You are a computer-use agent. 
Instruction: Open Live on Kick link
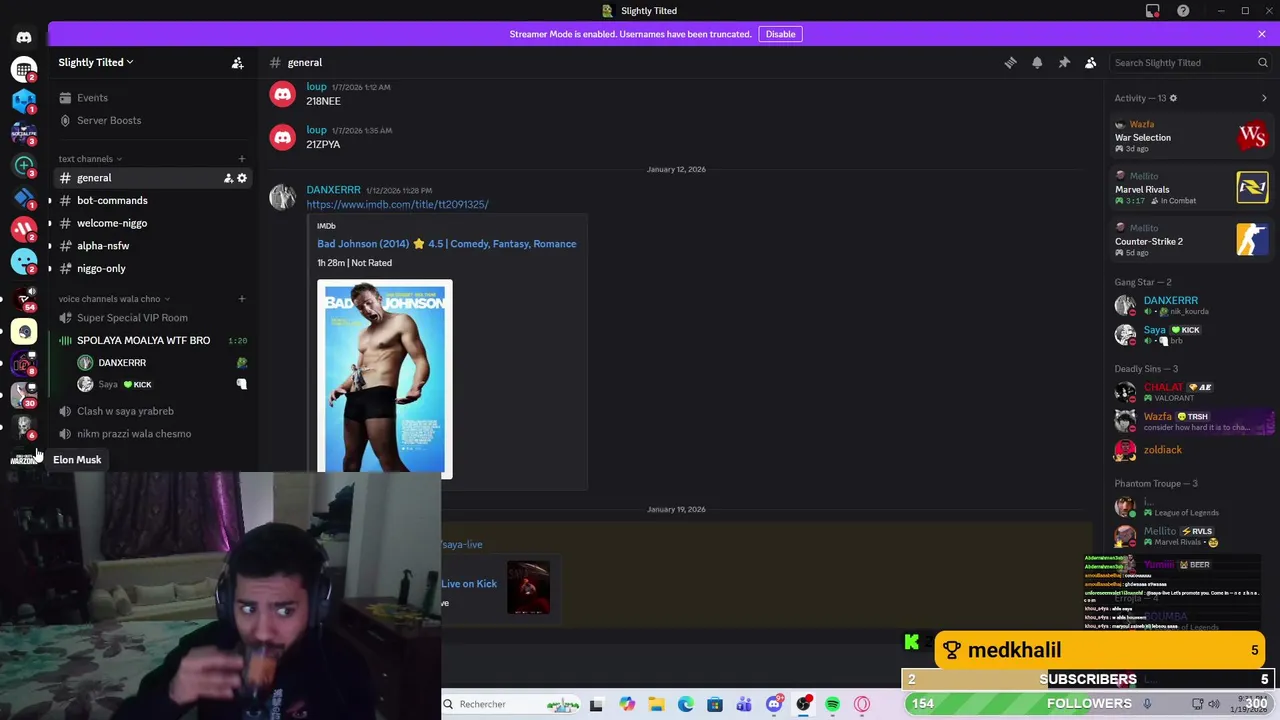pos(469,584)
